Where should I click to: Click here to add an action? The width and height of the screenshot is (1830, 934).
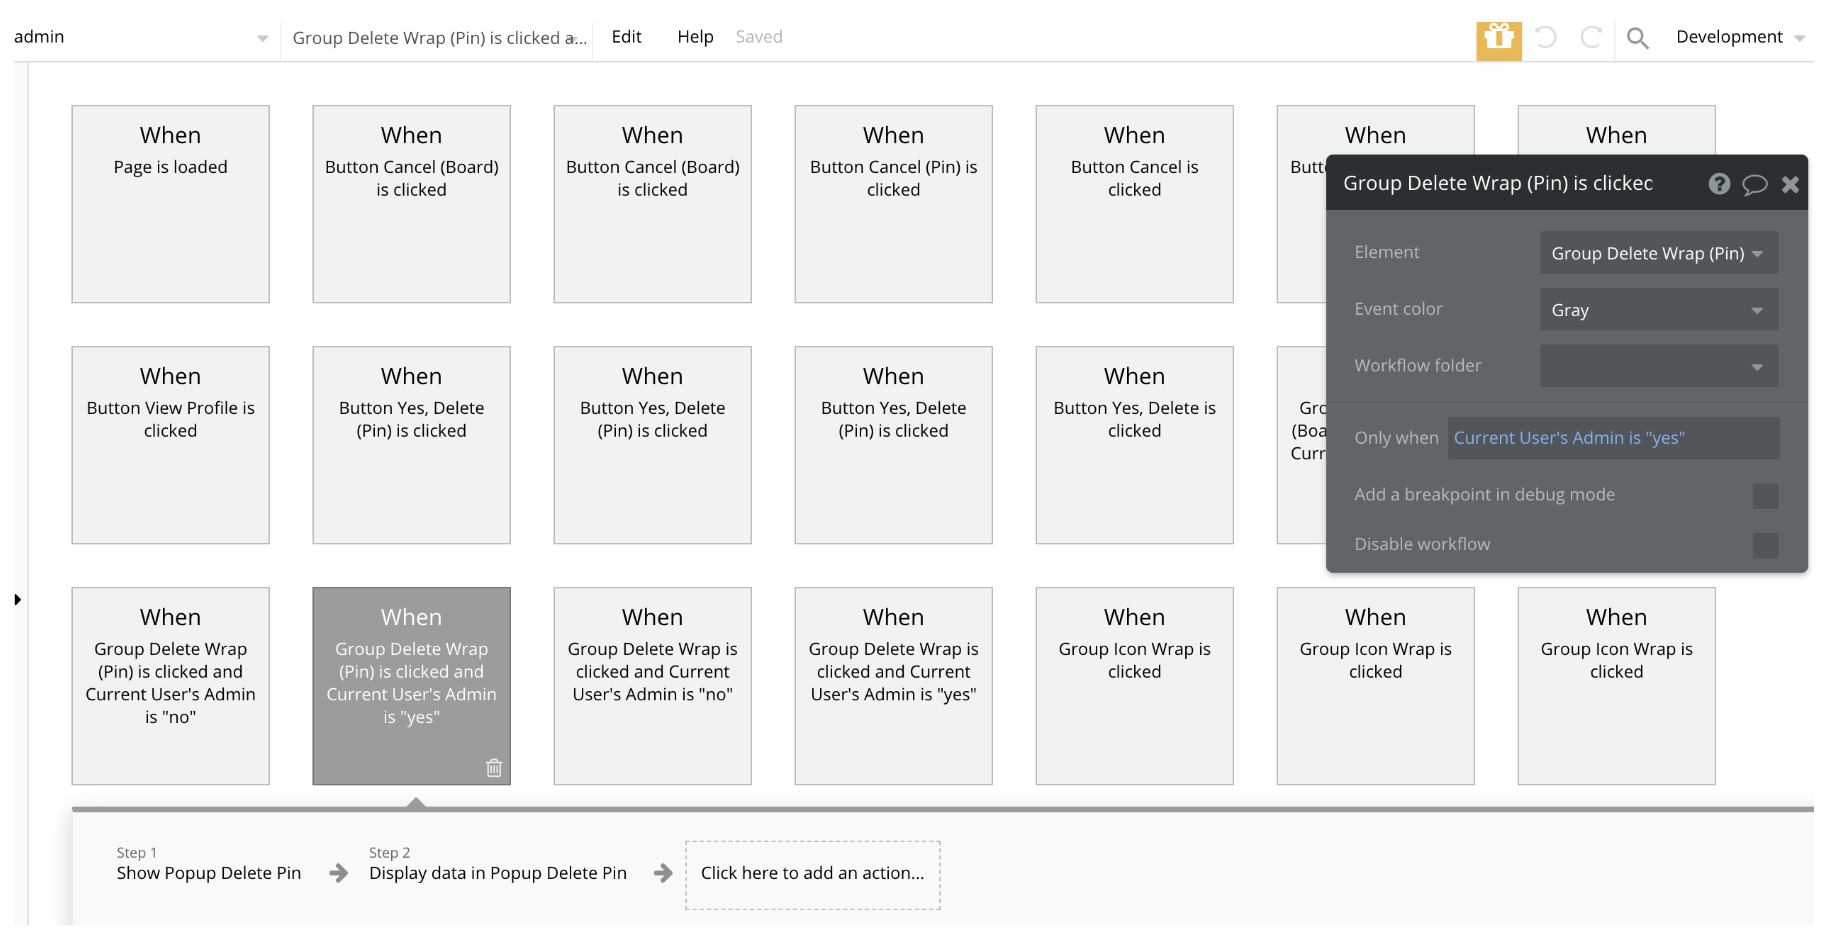(812, 874)
